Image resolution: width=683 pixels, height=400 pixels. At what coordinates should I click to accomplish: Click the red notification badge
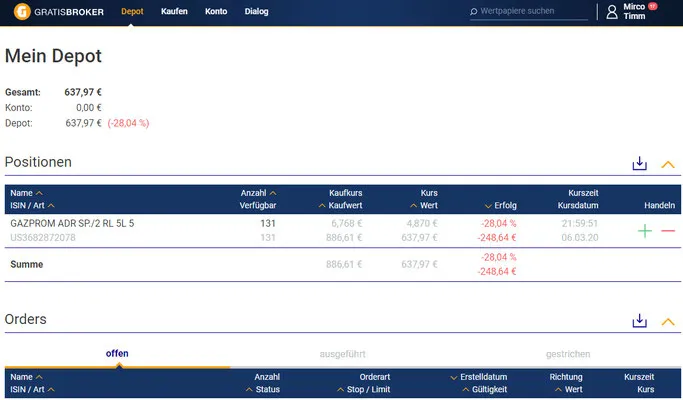[x=652, y=6]
